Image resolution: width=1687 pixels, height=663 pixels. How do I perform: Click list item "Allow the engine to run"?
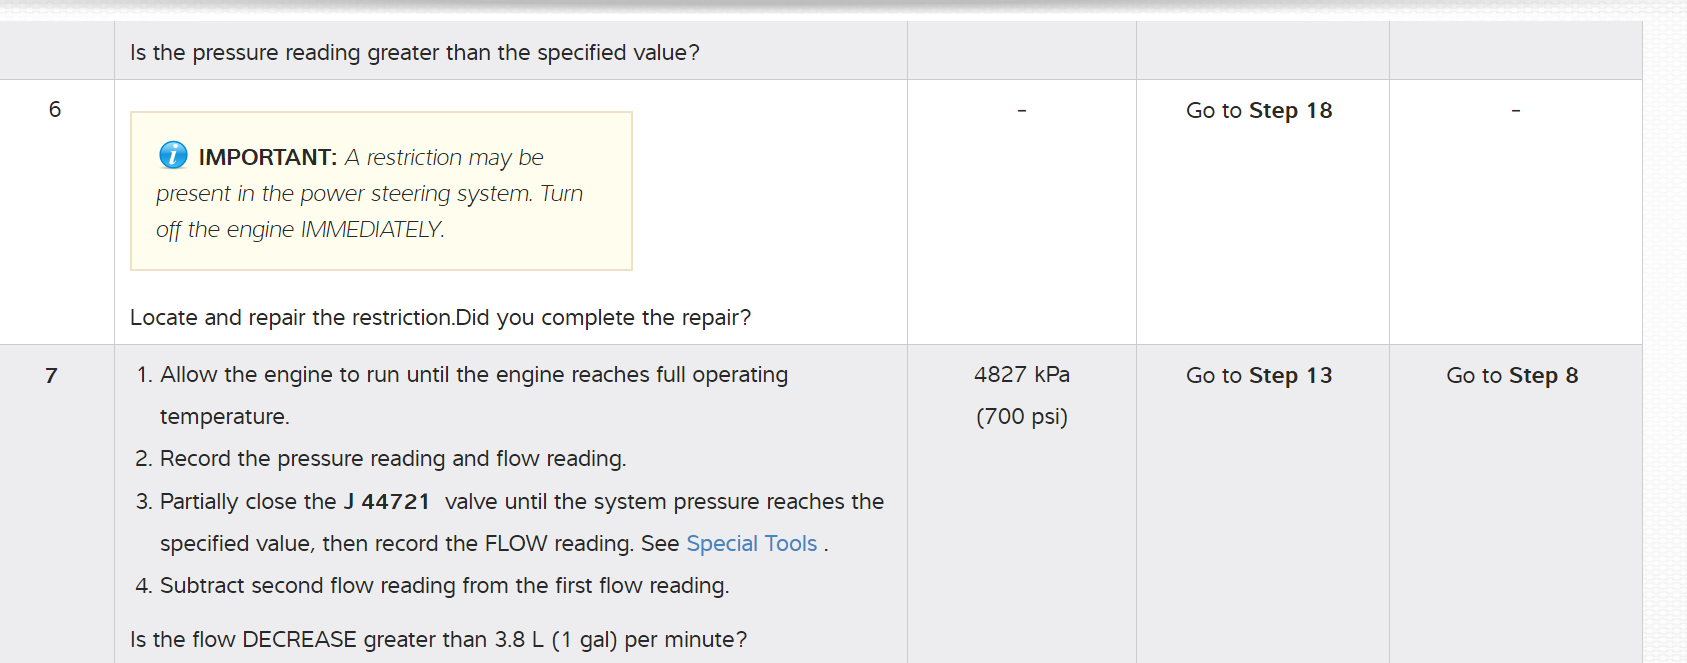473,374
